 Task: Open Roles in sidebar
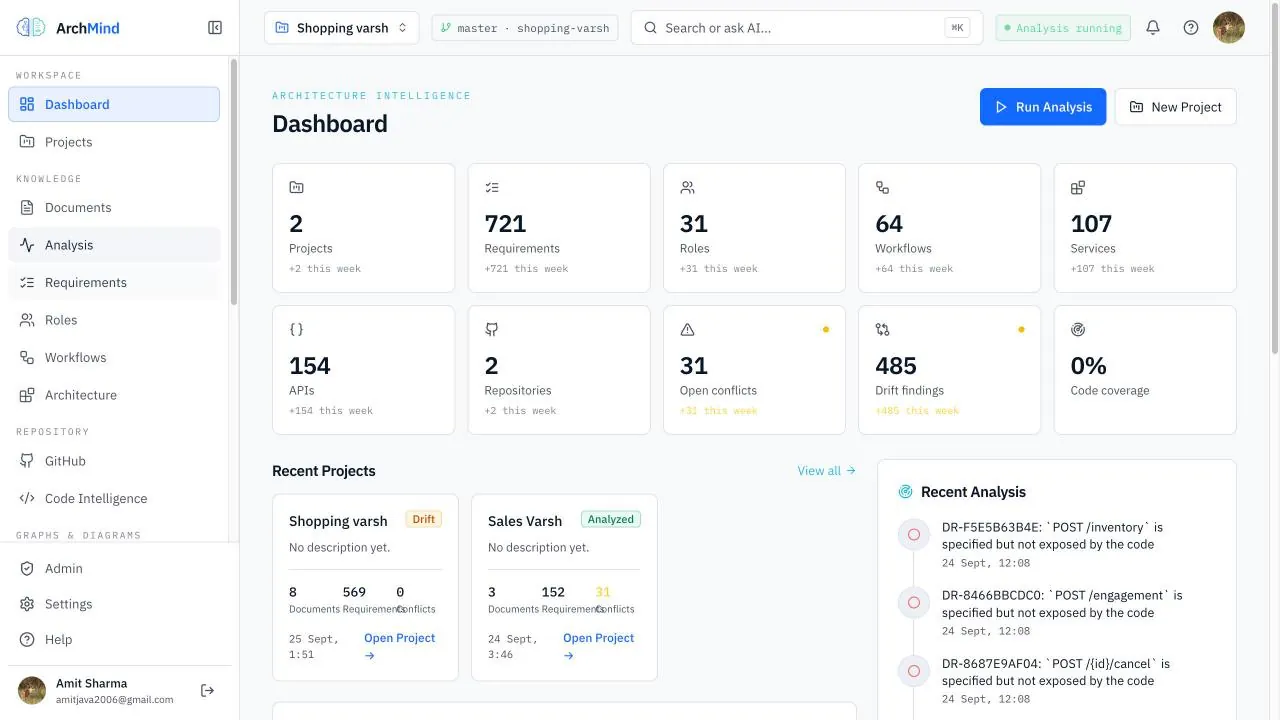(x=114, y=320)
